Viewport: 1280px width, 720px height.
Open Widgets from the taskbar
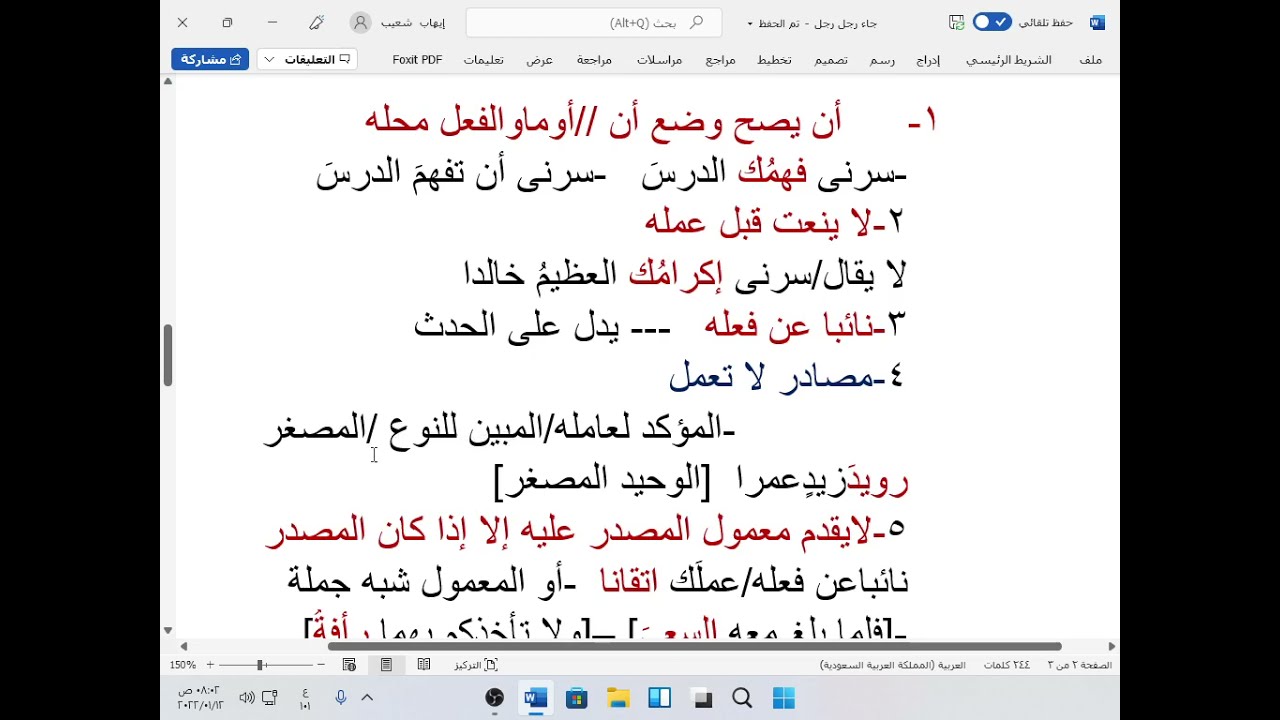pos(660,698)
